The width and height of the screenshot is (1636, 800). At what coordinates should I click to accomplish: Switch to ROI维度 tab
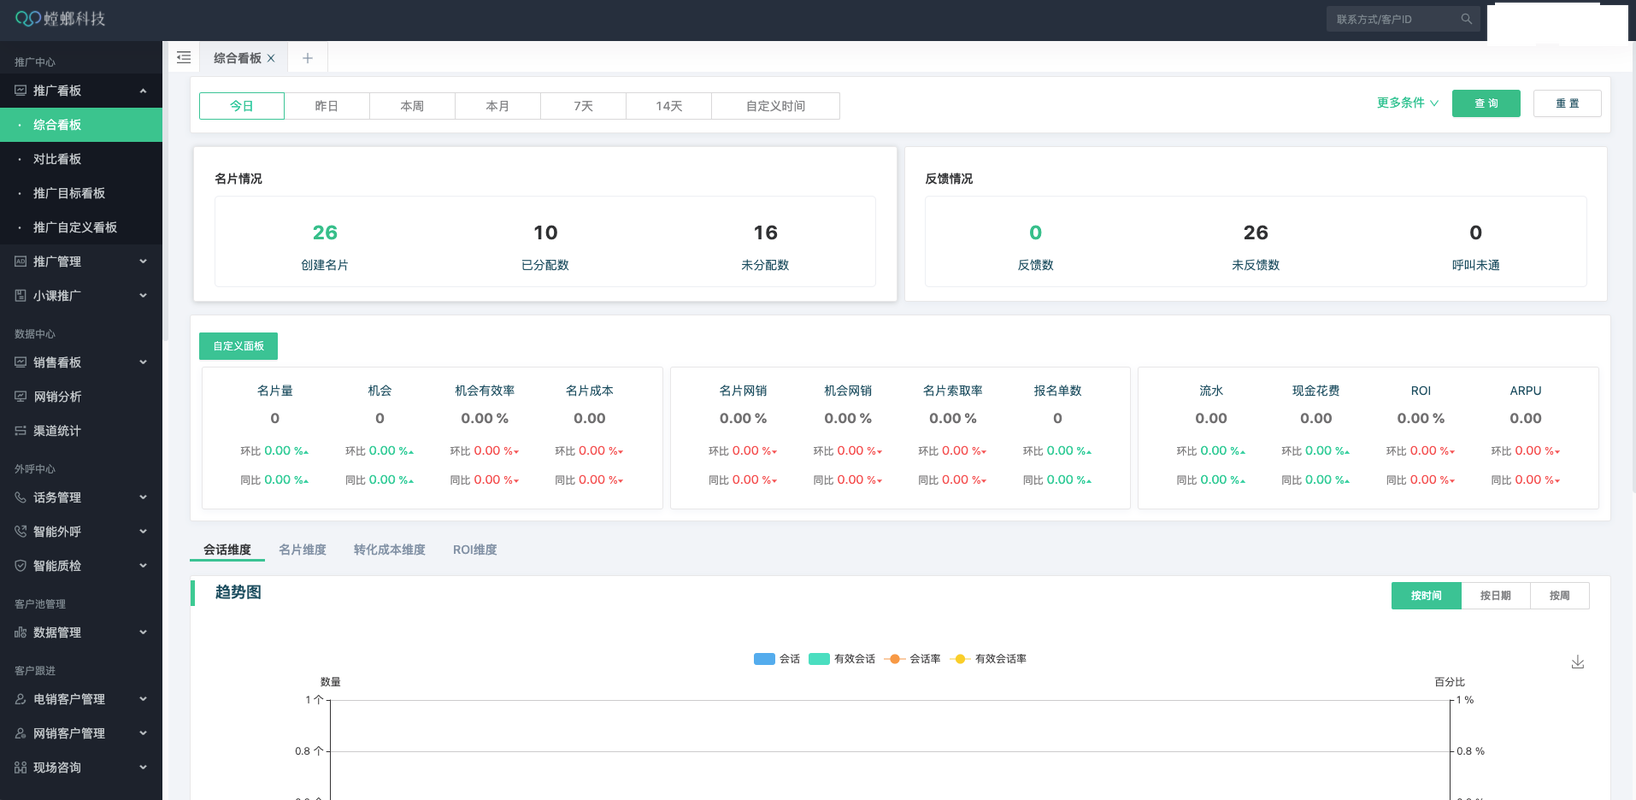click(x=475, y=550)
